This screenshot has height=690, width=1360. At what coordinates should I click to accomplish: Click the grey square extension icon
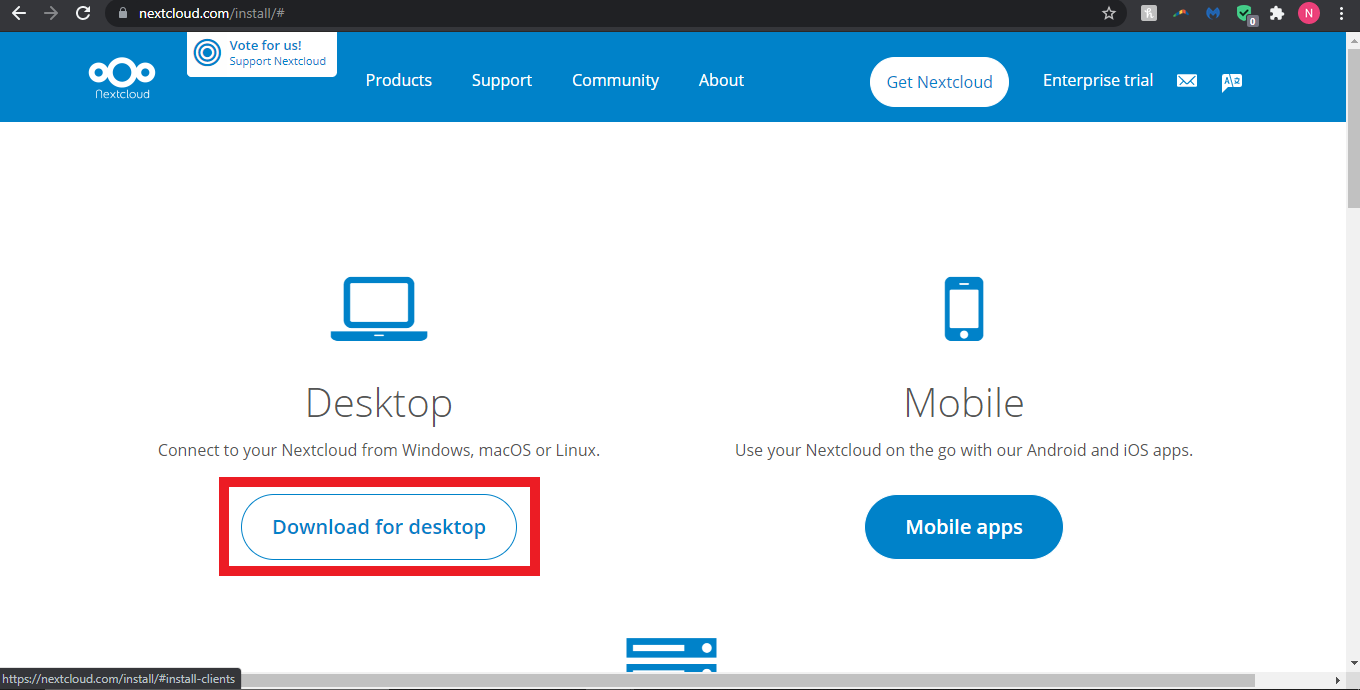point(1149,14)
